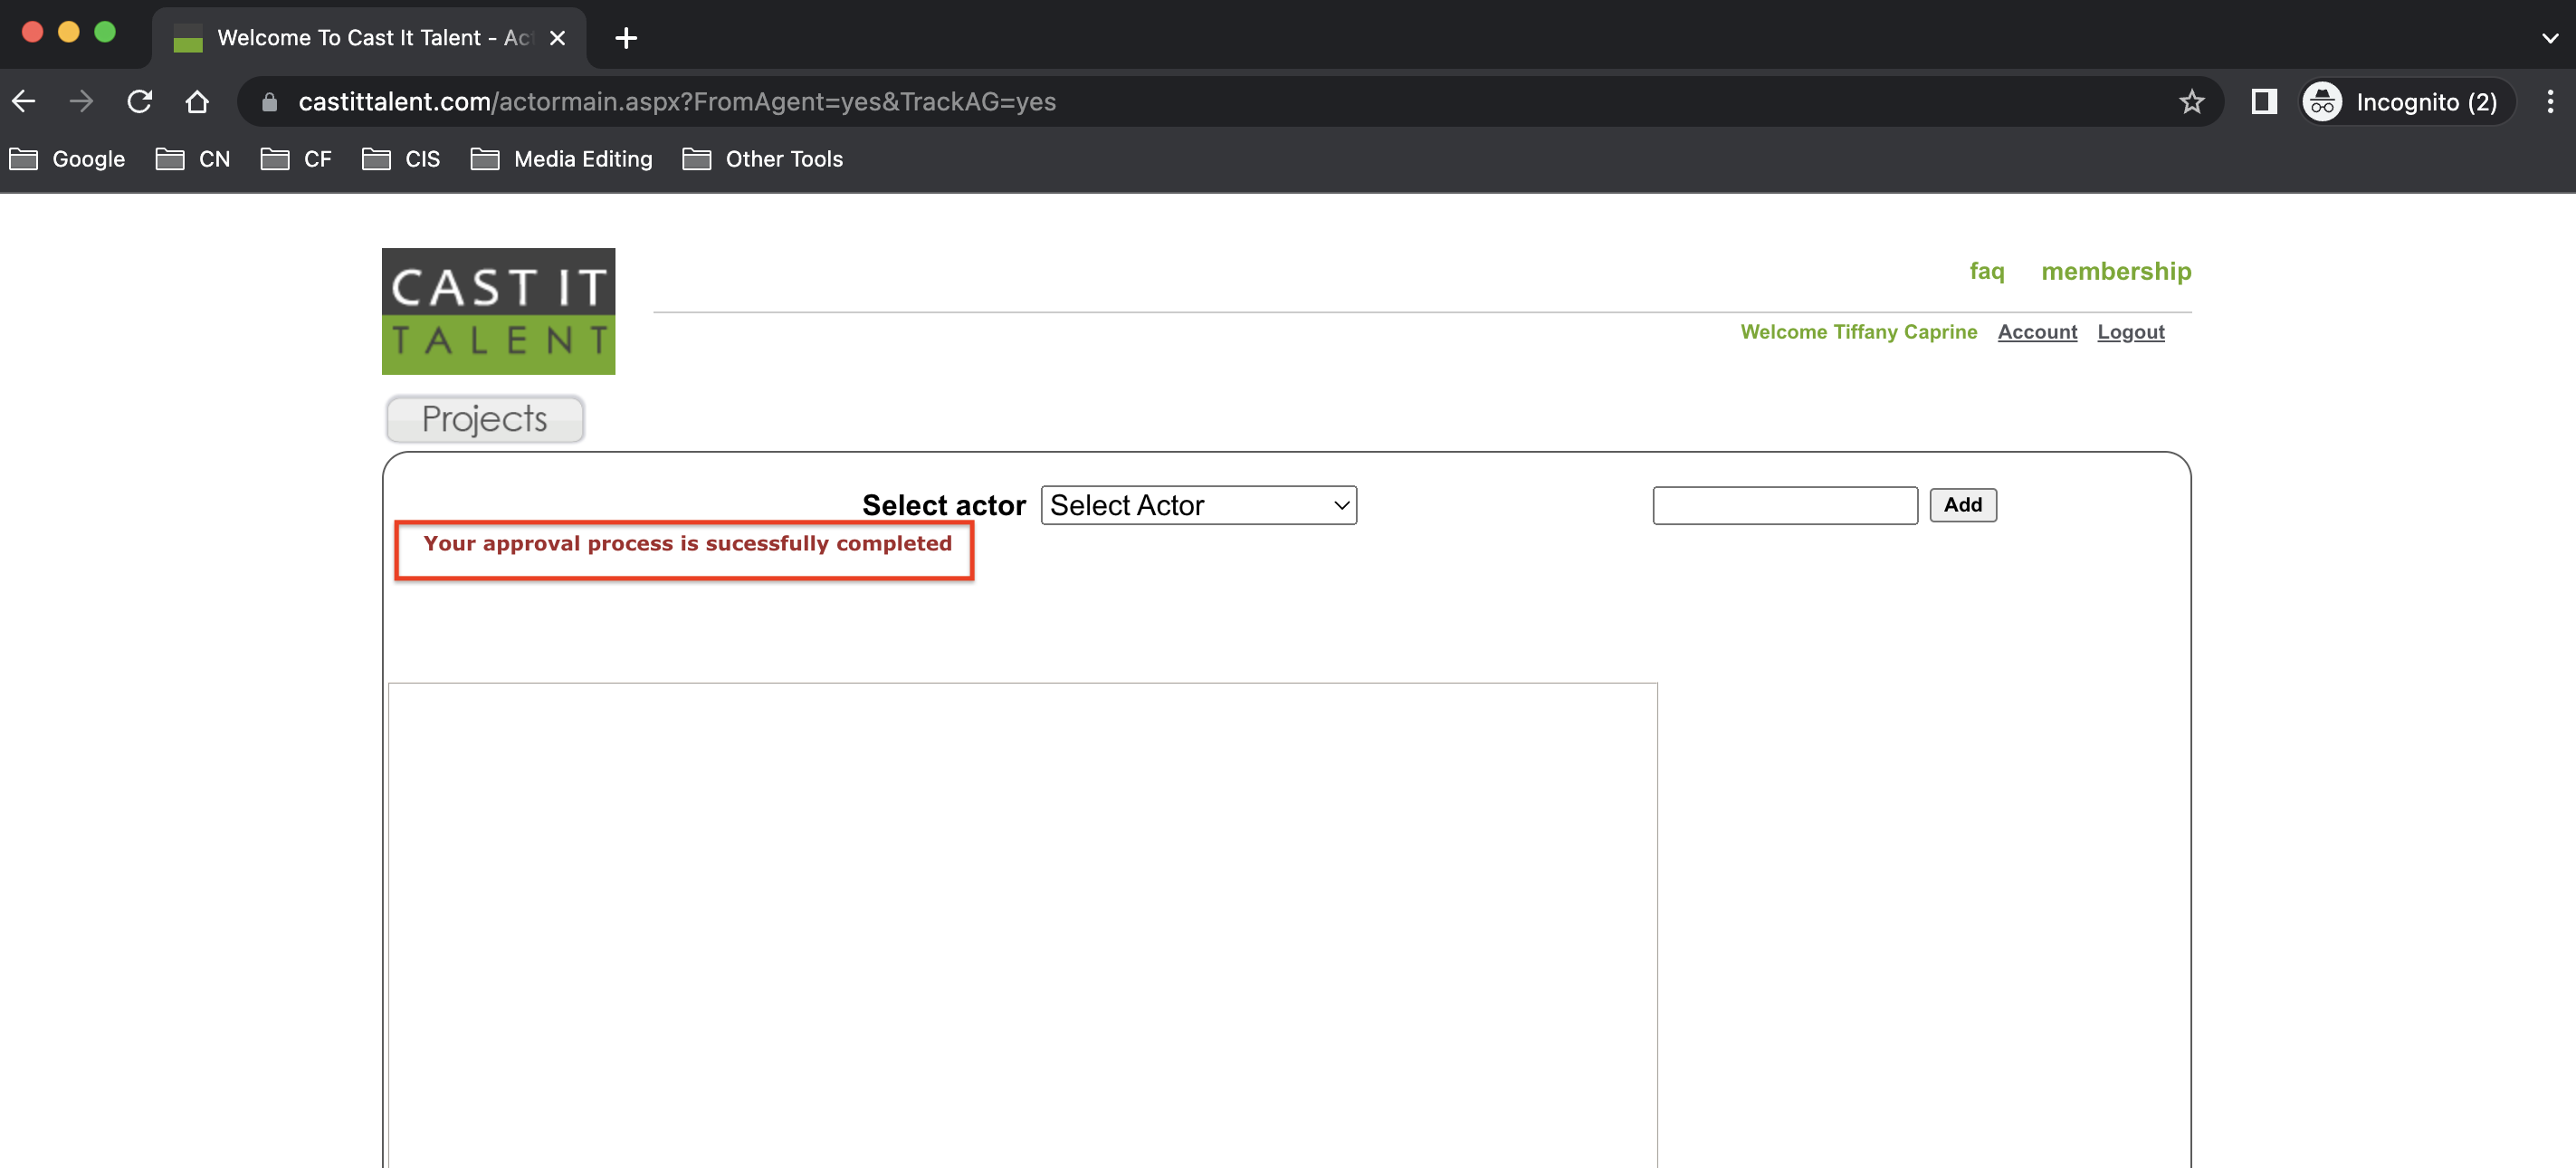
Task: Open the Select Actor dropdown
Action: tap(1197, 505)
